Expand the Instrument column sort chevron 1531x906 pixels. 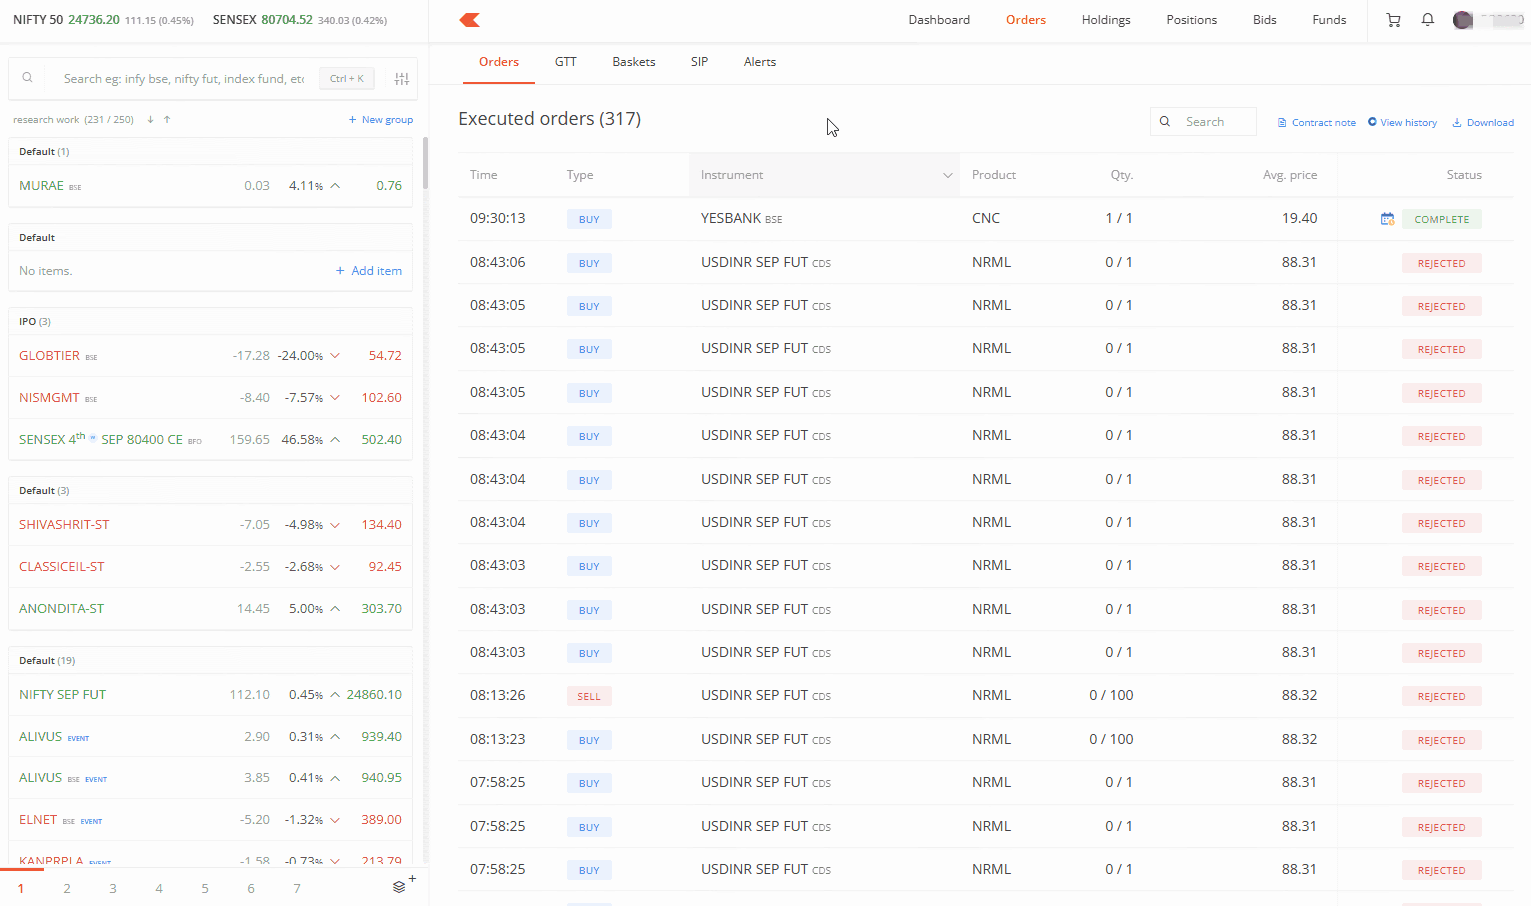(947, 175)
